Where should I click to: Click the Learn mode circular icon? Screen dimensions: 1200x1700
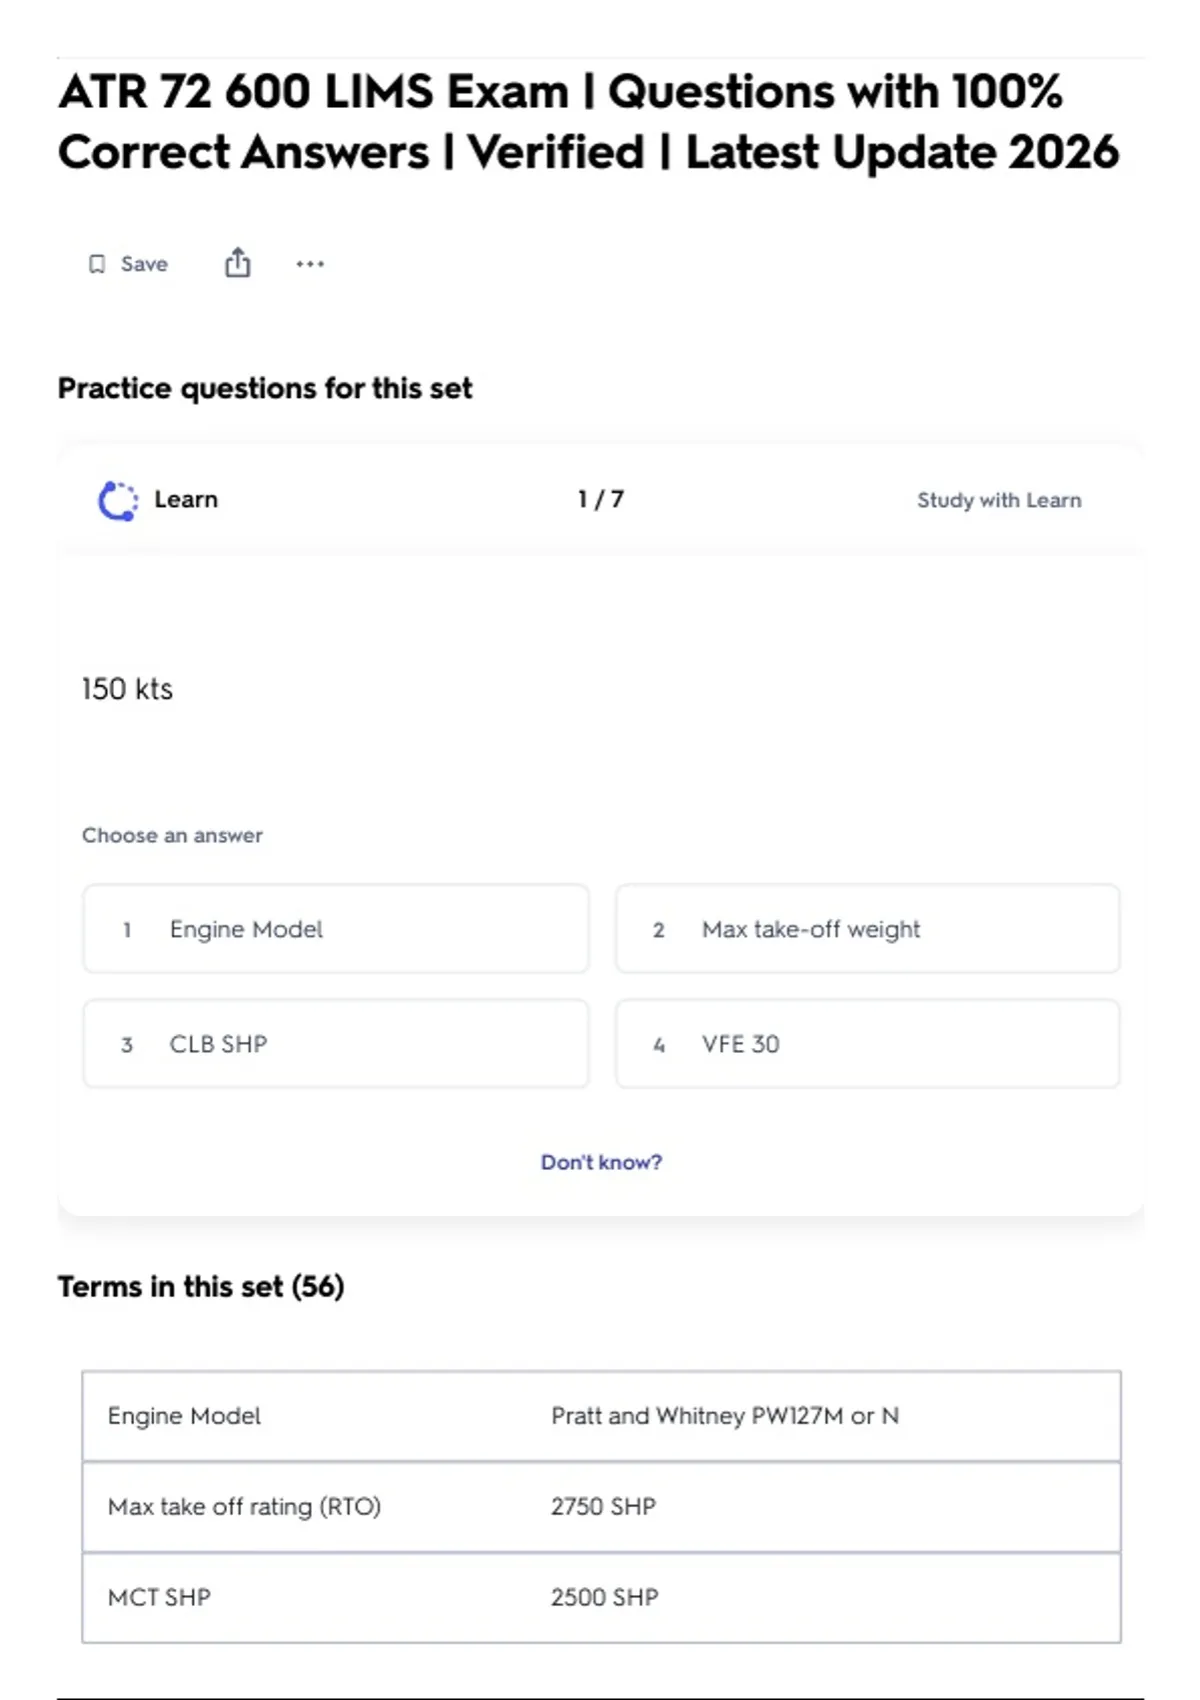118,500
